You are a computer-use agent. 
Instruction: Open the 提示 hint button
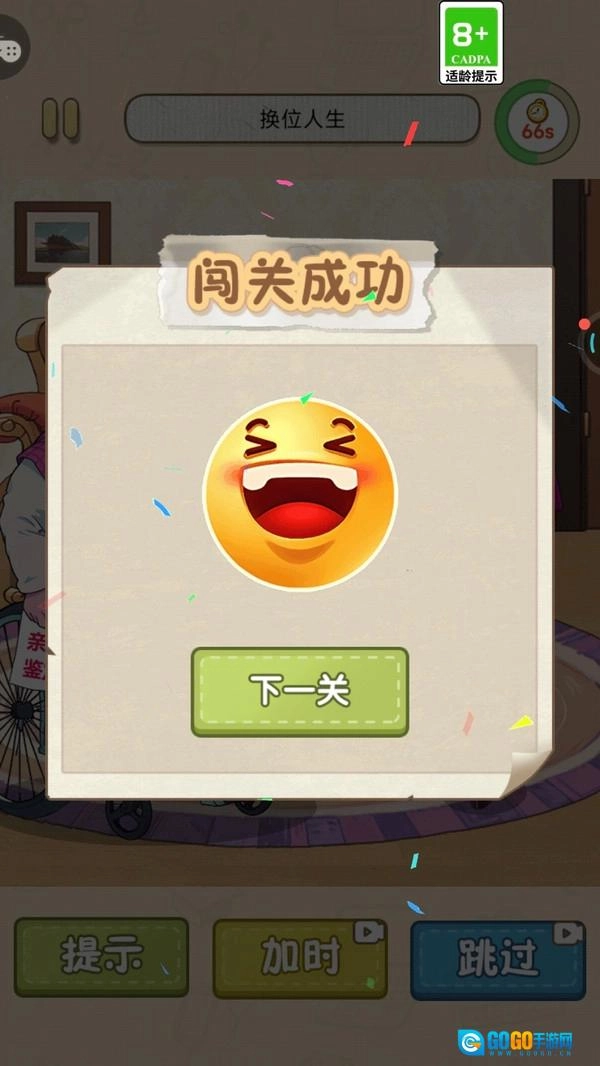click(101, 957)
